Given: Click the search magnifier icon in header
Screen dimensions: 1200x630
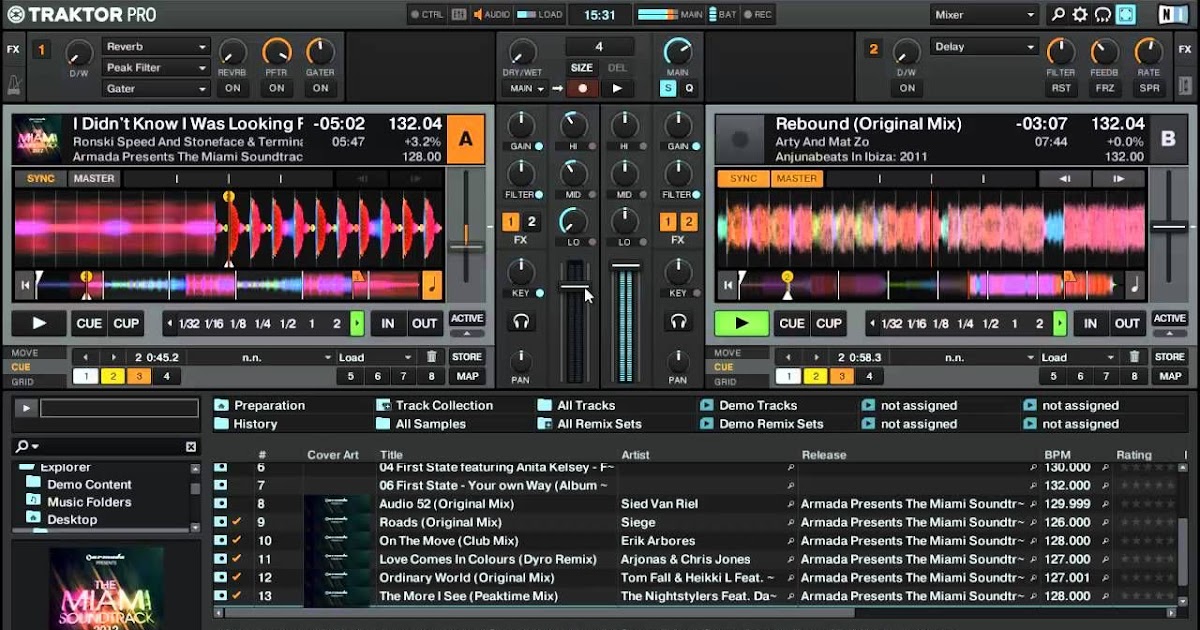Looking at the screenshot, I should (1057, 14).
